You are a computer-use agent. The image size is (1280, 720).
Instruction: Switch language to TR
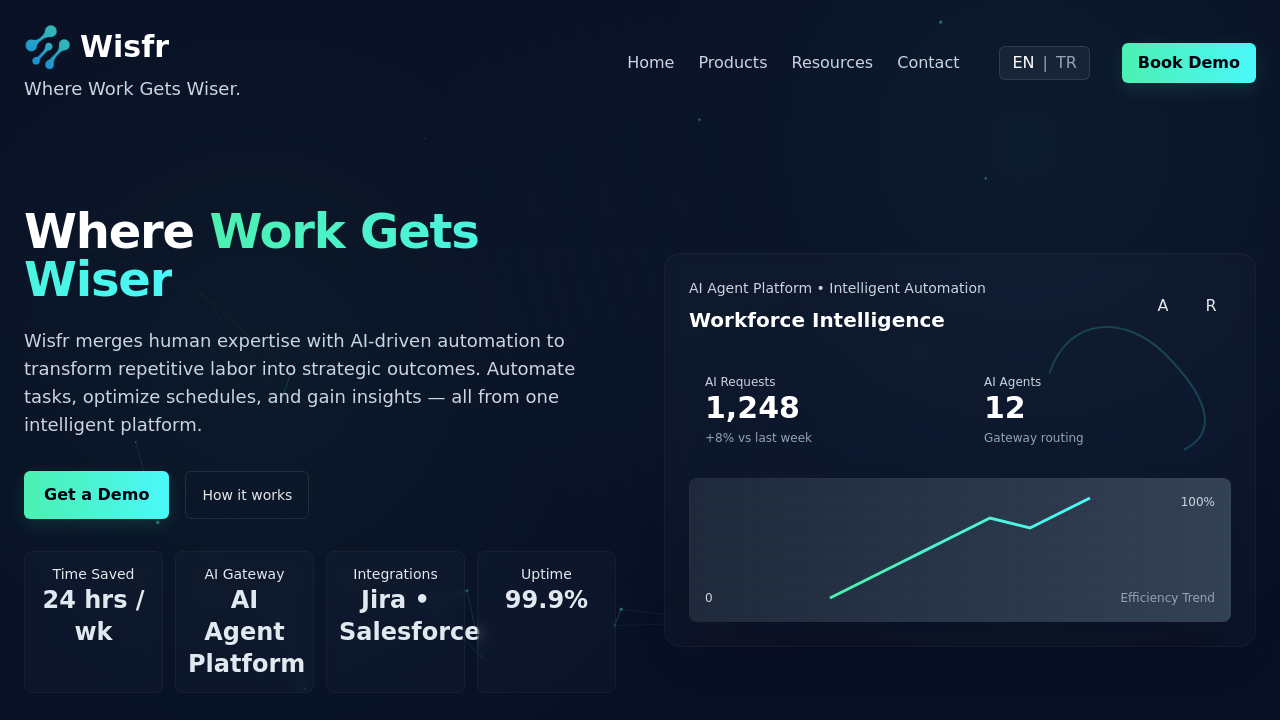coord(1066,63)
